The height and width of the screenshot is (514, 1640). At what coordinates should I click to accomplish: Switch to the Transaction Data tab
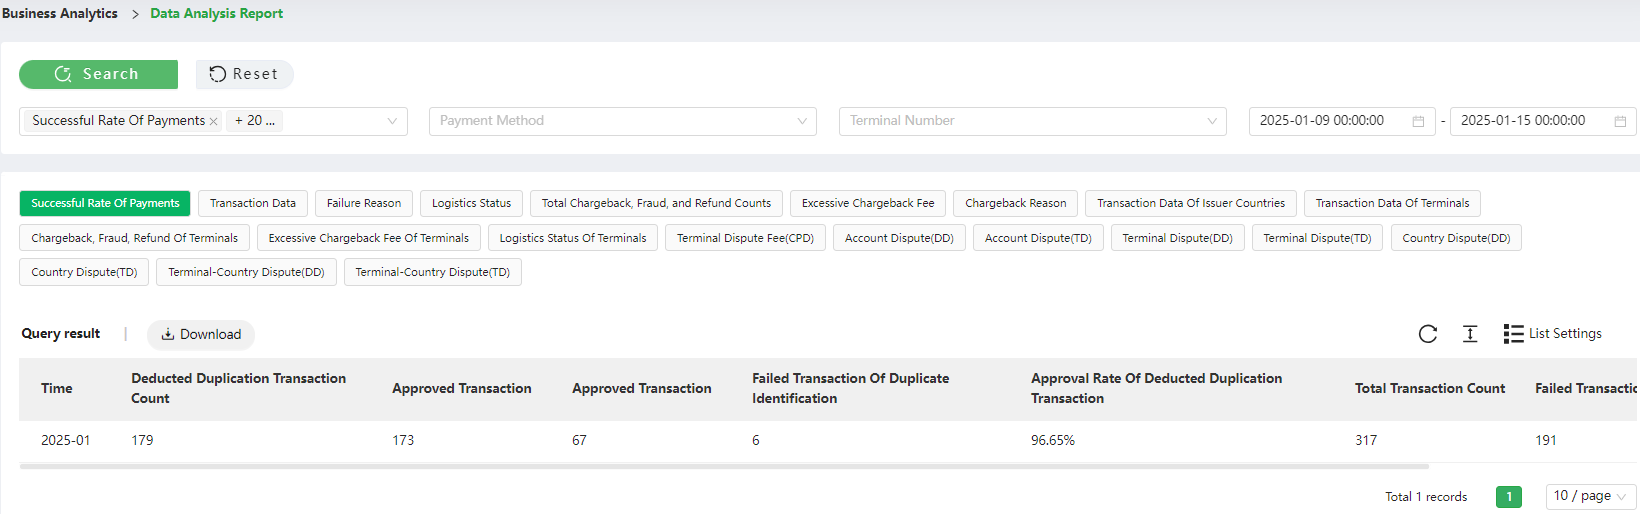(253, 203)
